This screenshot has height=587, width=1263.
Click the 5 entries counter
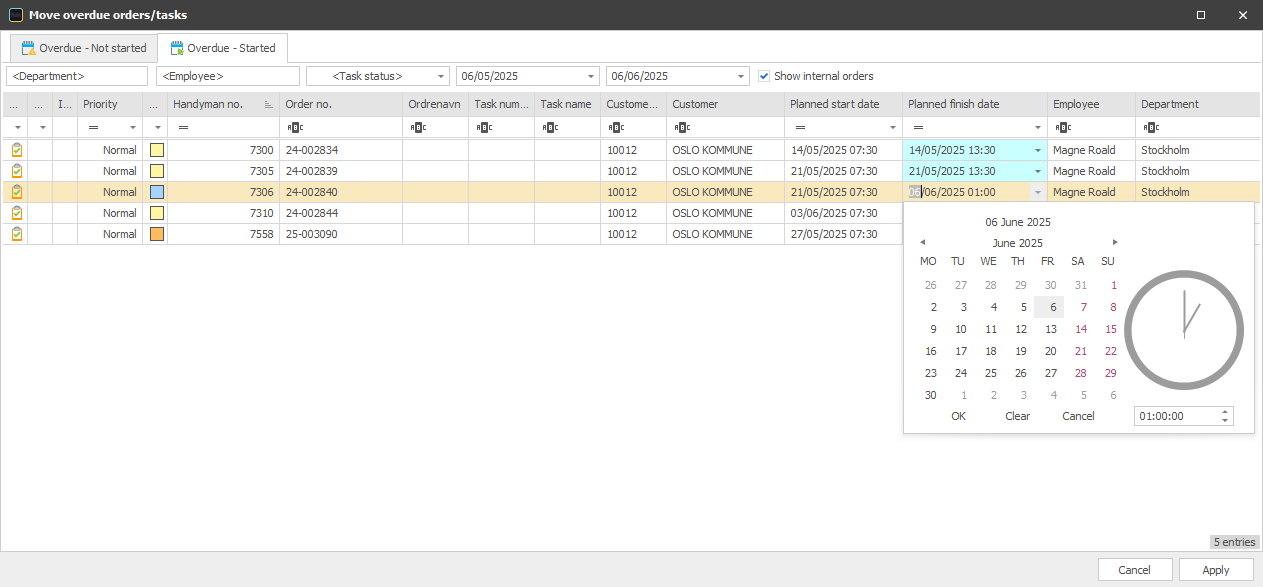pyautogui.click(x=1234, y=542)
